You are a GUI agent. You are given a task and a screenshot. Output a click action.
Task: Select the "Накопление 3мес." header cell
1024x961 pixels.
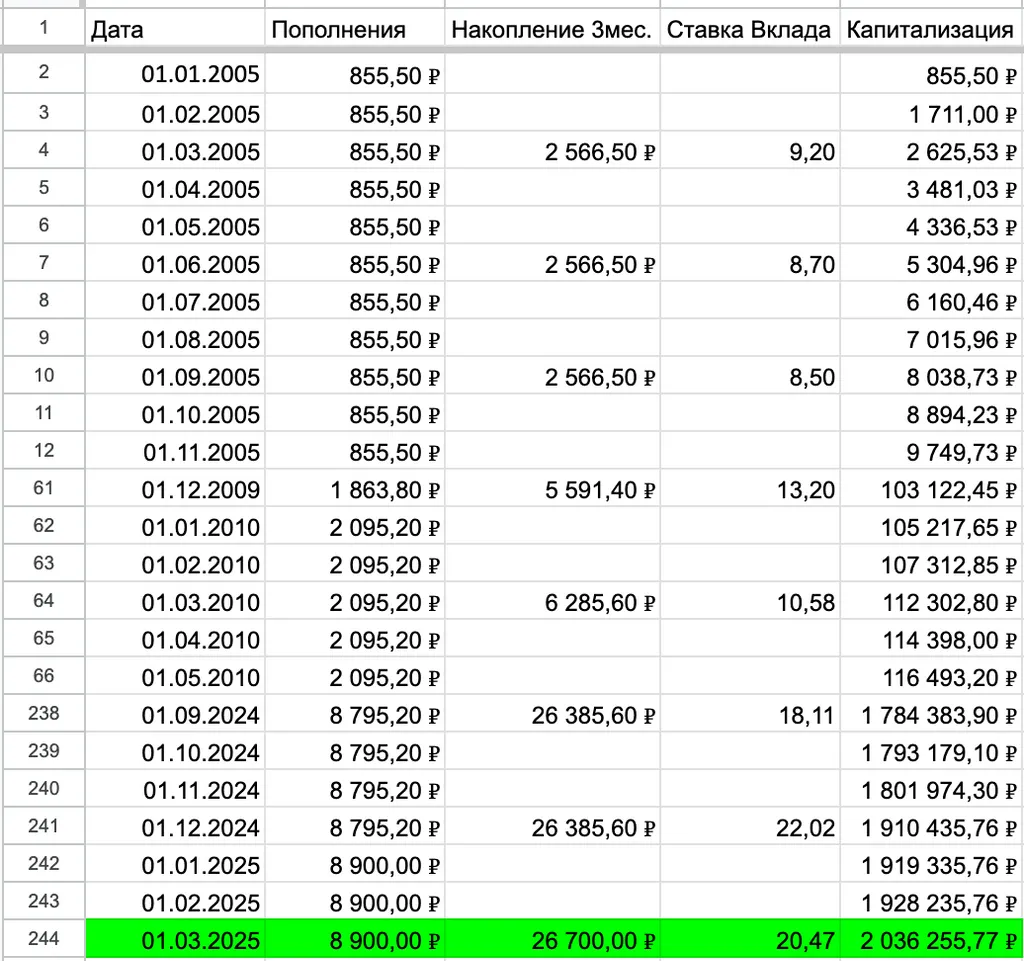[x=551, y=30]
